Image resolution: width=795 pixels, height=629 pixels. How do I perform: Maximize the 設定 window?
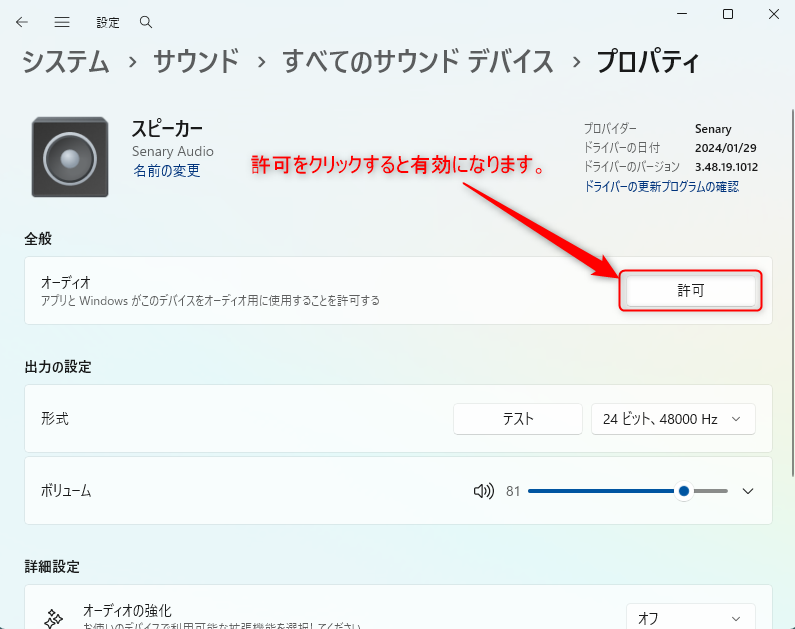(x=728, y=14)
